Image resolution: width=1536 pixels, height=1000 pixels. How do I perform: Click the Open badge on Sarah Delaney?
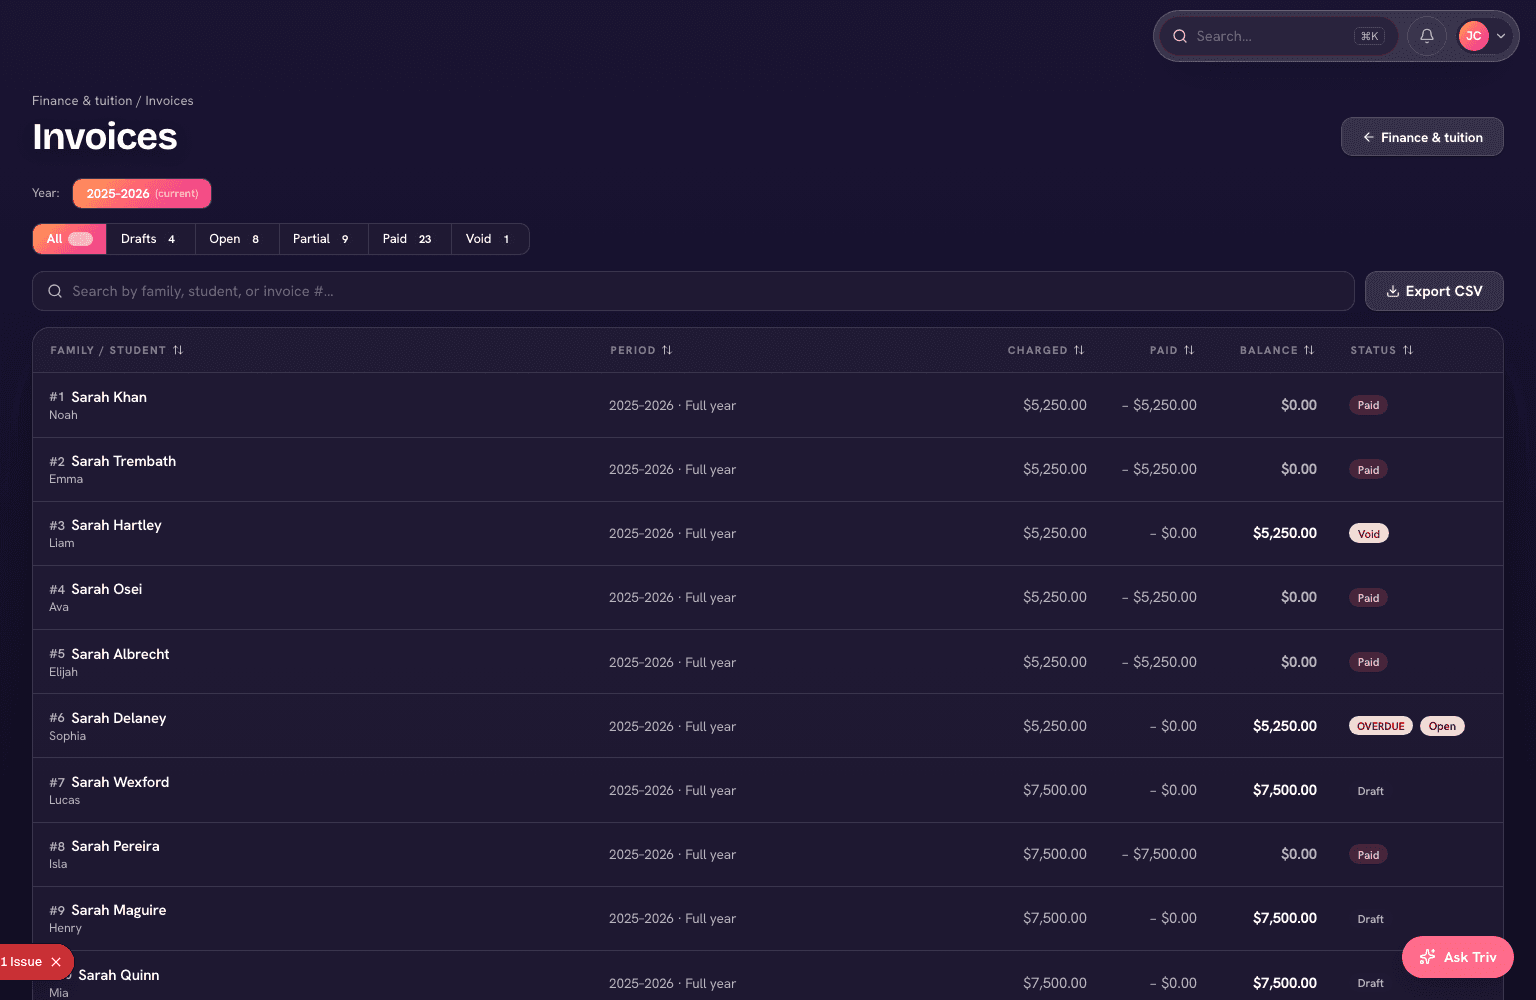click(1442, 726)
